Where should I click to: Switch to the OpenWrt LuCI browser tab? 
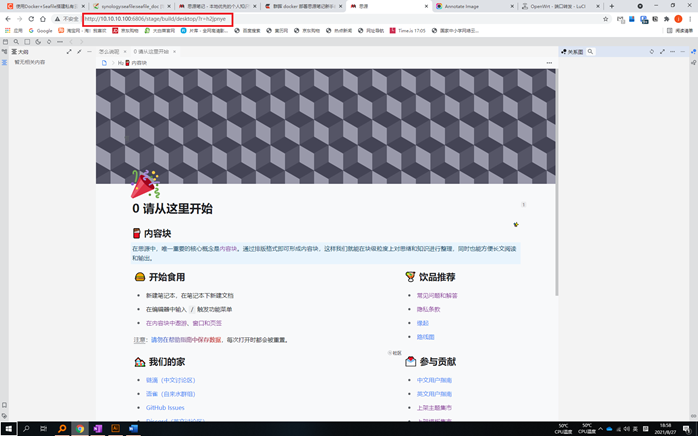click(x=560, y=6)
